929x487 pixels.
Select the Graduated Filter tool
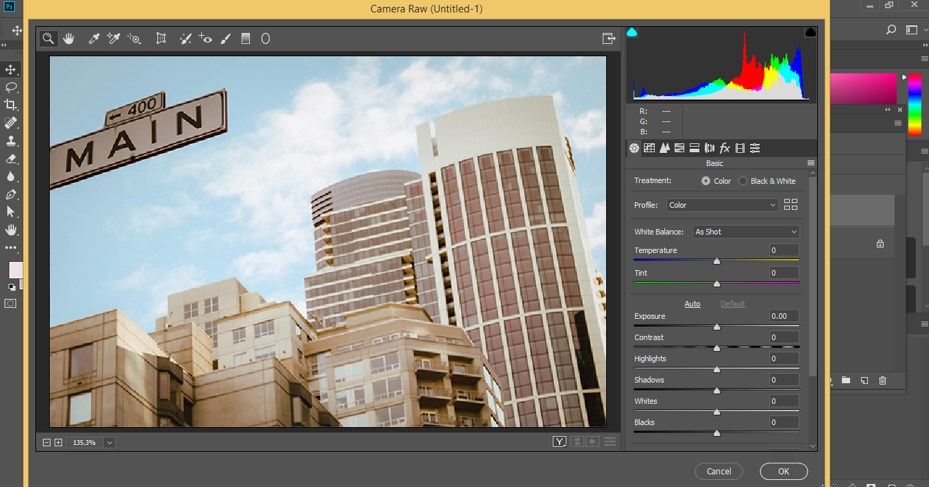(246, 39)
